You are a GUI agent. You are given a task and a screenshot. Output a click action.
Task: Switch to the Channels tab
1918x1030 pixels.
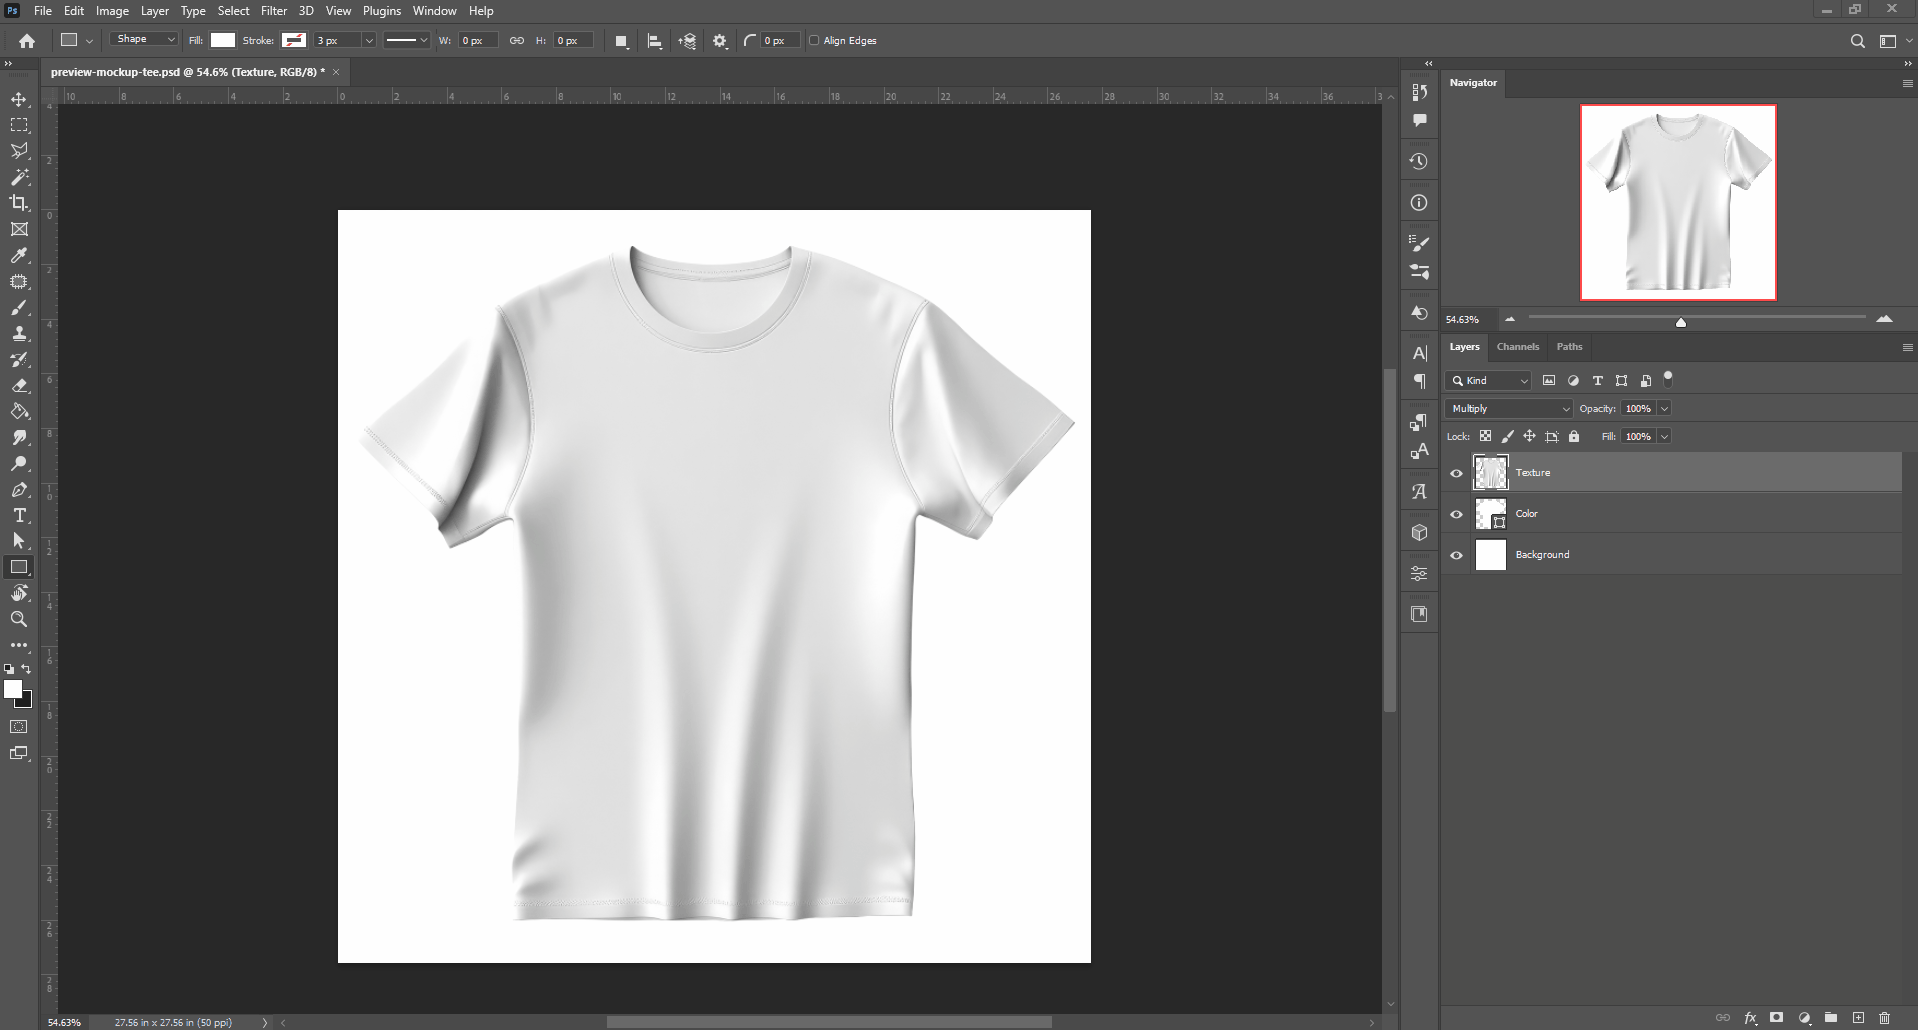pyautogui.click(x=1517, y=347)
